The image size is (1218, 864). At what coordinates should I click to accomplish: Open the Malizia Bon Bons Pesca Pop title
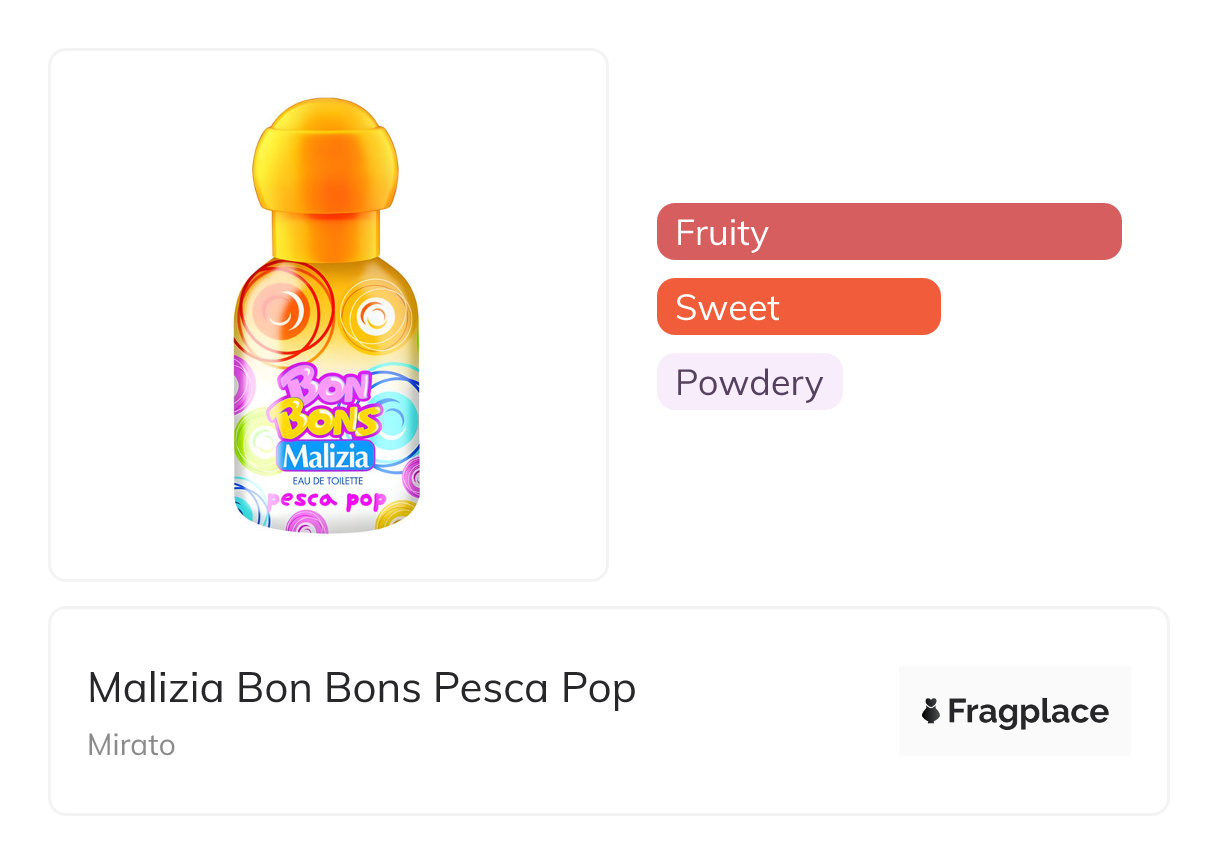(x=362, y=688)
